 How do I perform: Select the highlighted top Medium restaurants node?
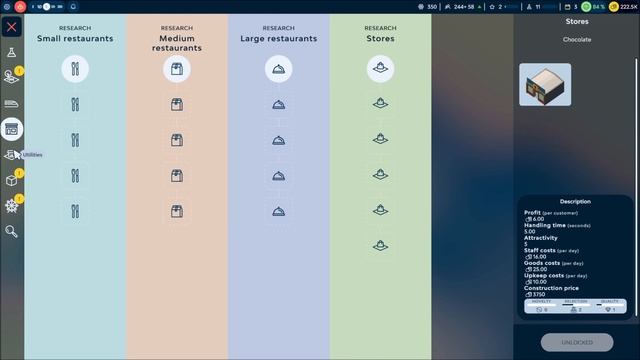click(177, 69)
